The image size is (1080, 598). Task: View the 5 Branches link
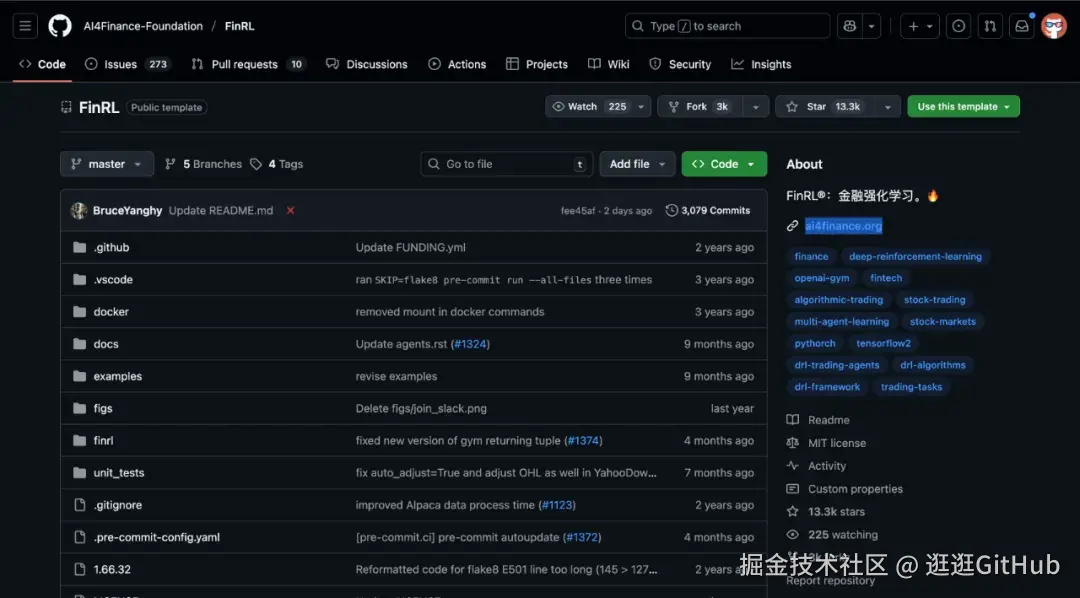pos(203,164)
